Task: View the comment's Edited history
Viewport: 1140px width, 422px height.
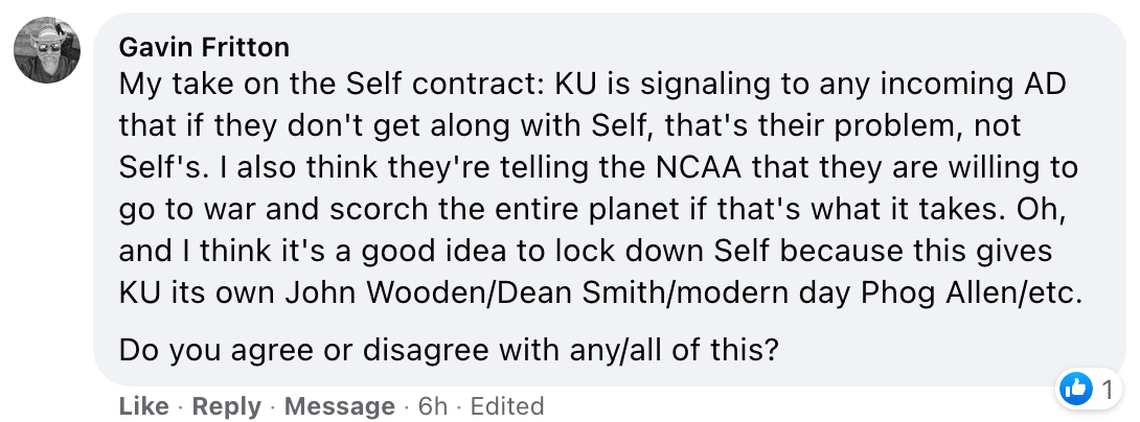Action: coord(507,406)
